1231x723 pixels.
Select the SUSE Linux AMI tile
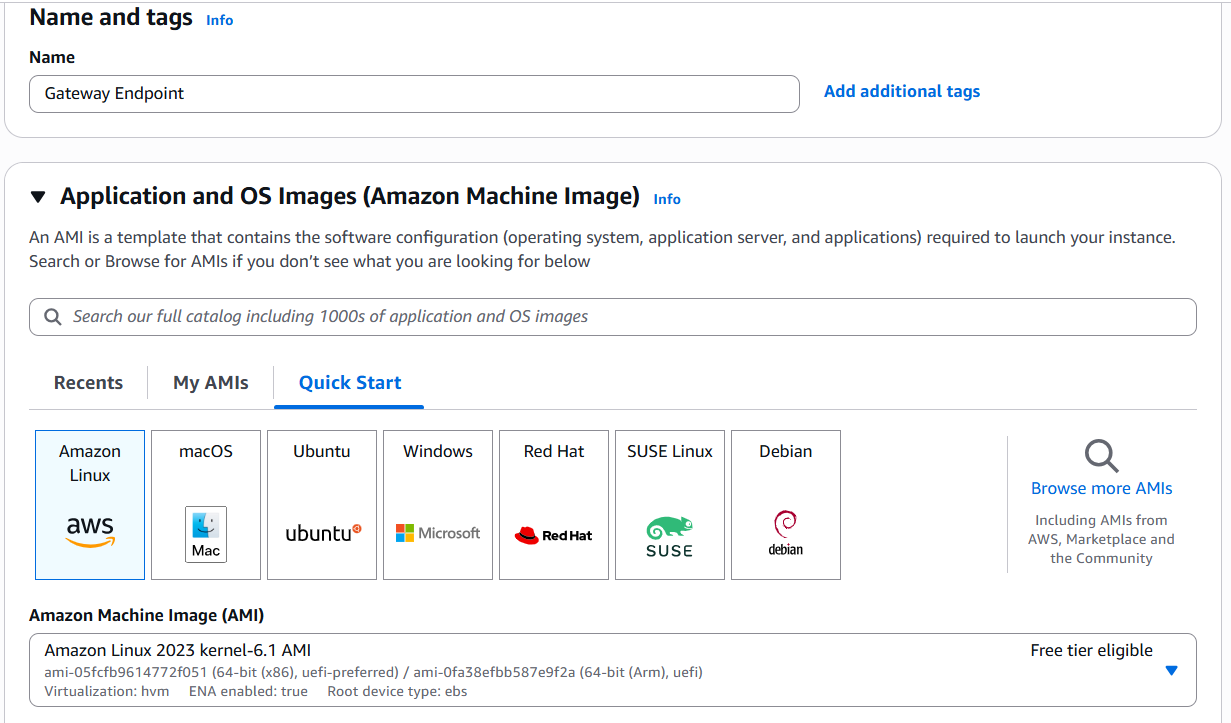[x=670, y=505]
